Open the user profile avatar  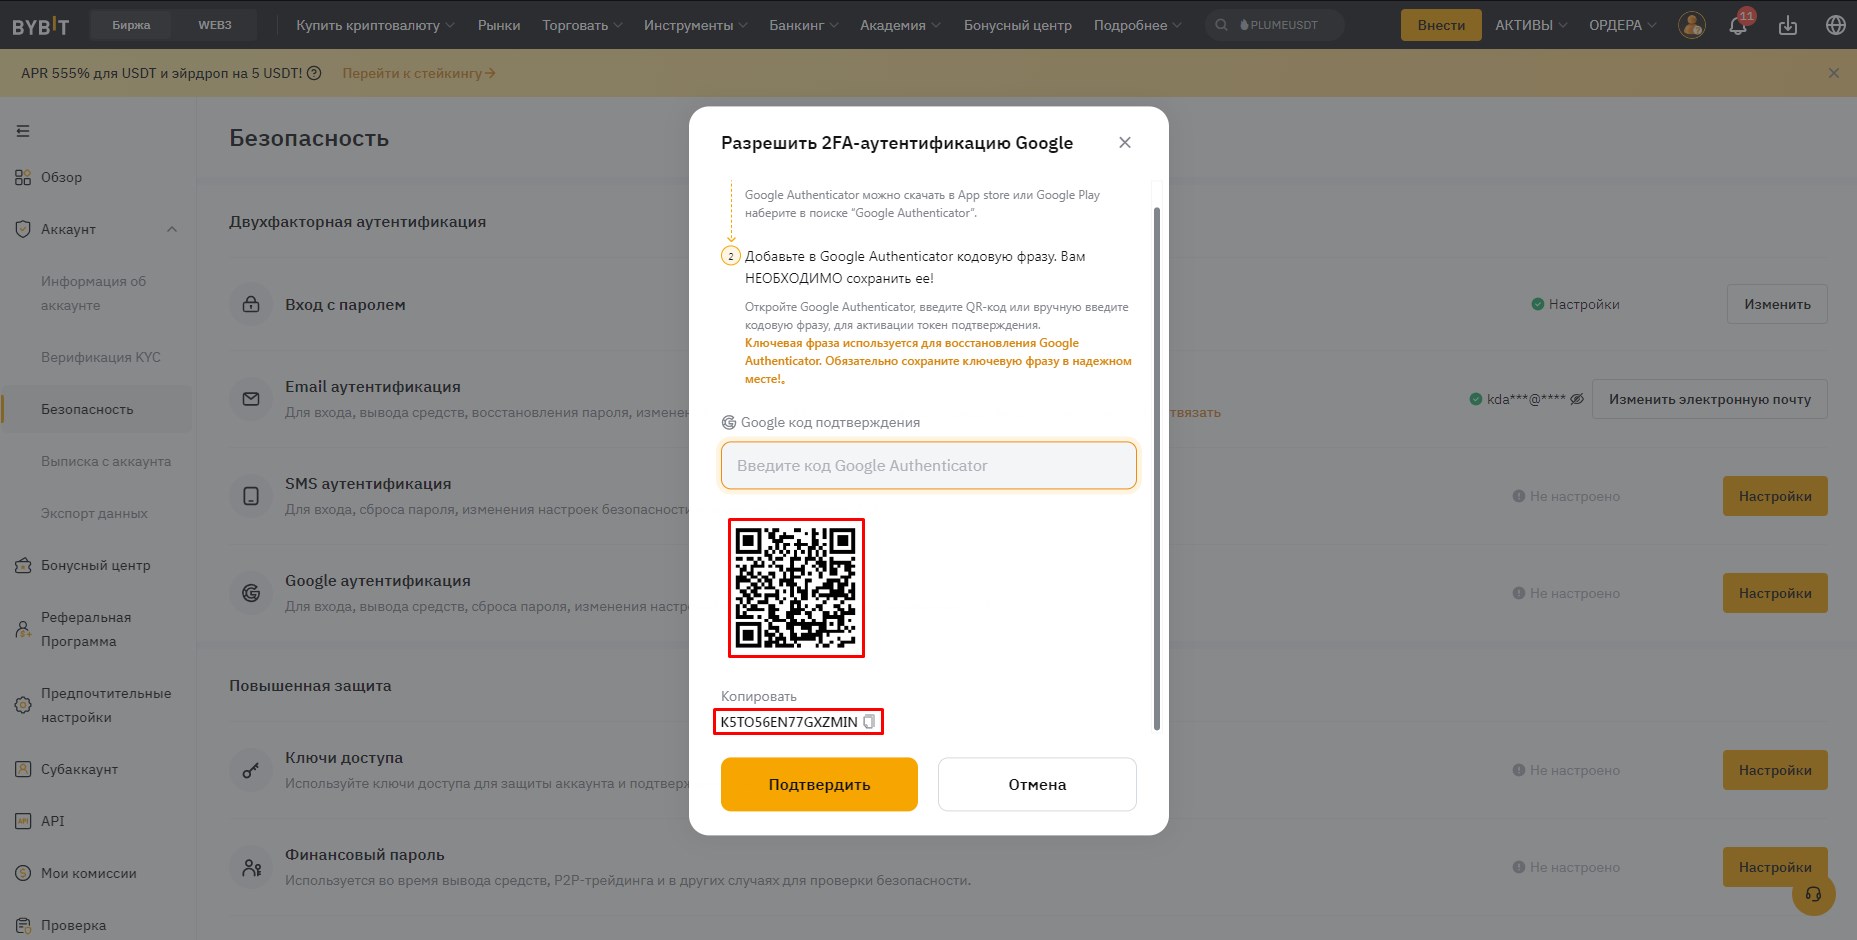(1692, 25)
